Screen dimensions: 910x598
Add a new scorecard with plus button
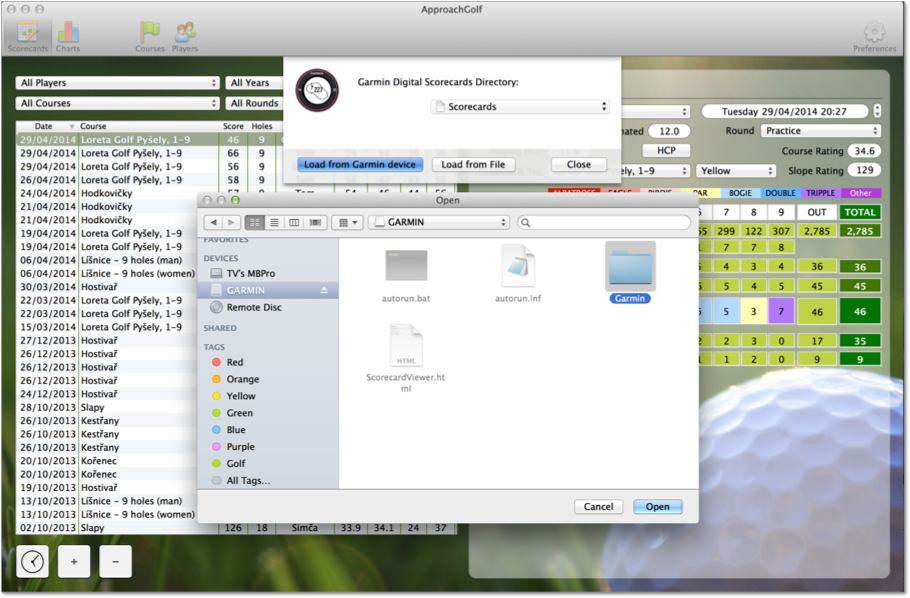tap(74, 561)
